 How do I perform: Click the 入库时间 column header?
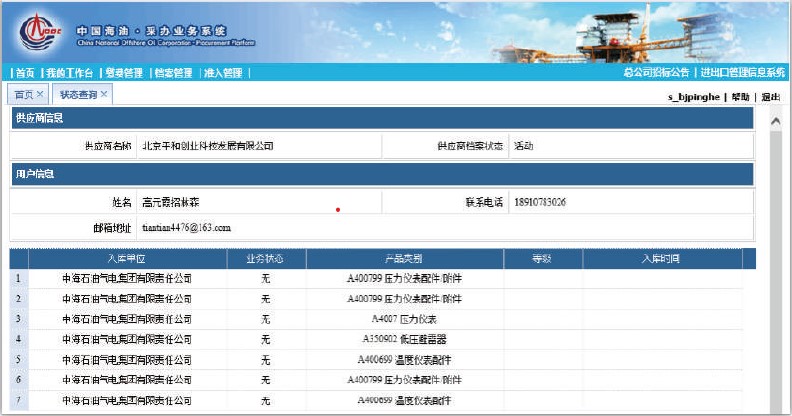click(660, 259)
